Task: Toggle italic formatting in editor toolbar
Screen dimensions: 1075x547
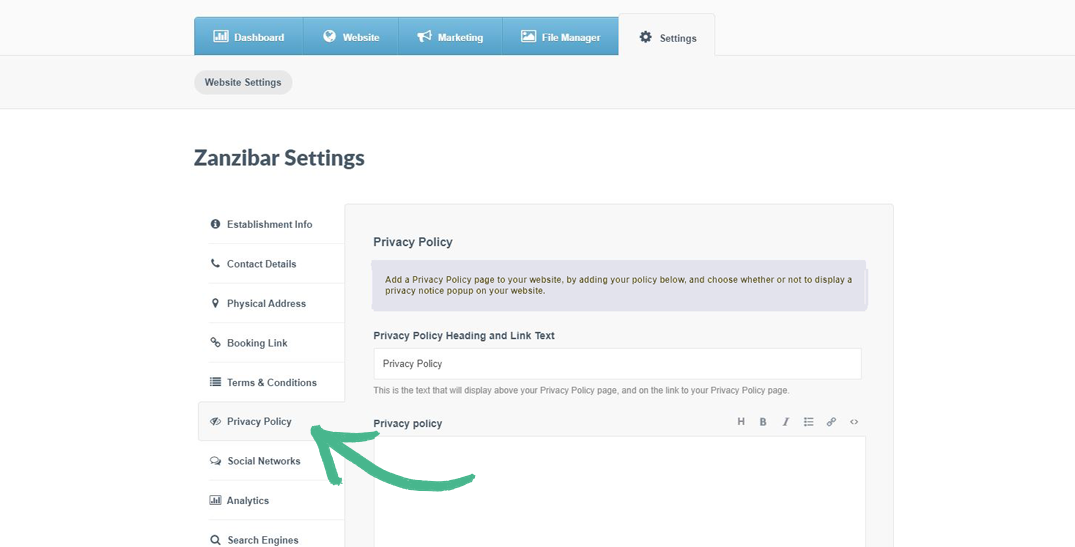Action: tap(786, 422)
